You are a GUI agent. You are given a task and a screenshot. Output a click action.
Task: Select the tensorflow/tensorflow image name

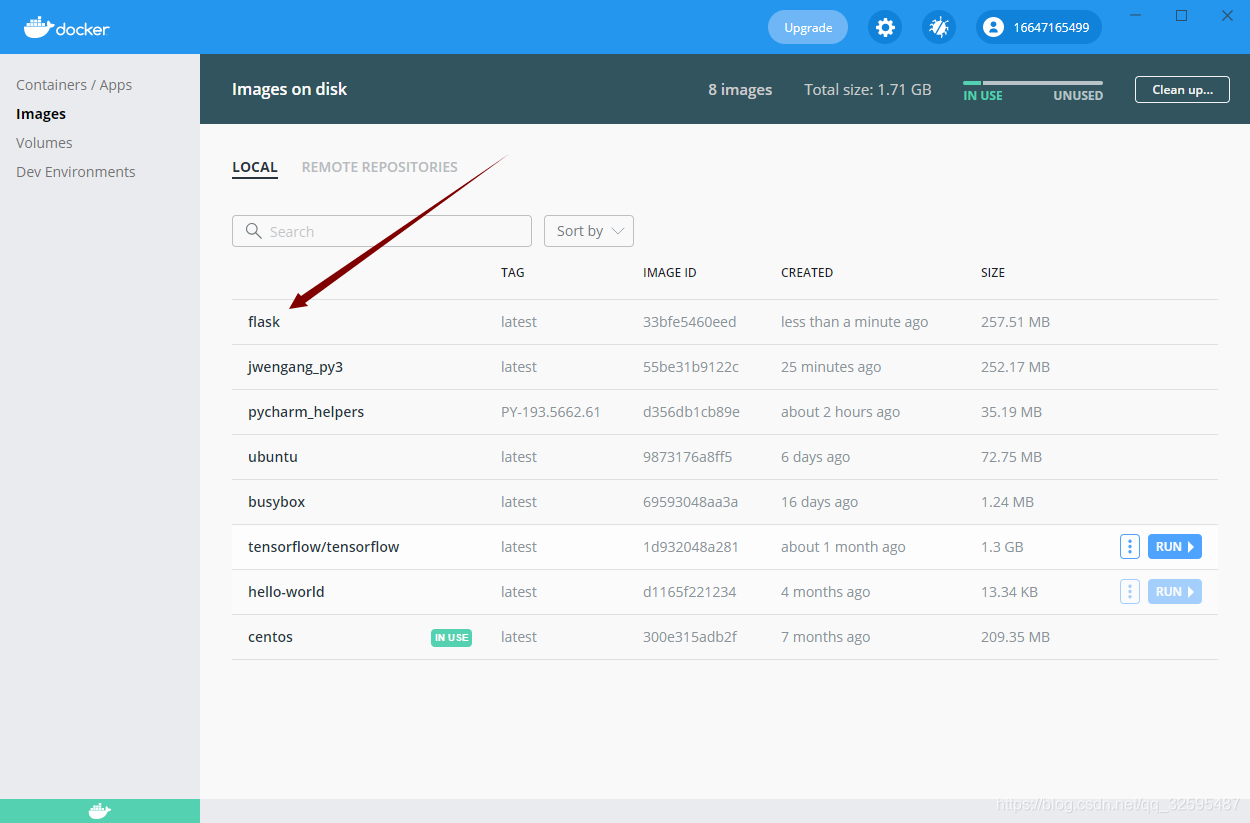tap(324, 547)
